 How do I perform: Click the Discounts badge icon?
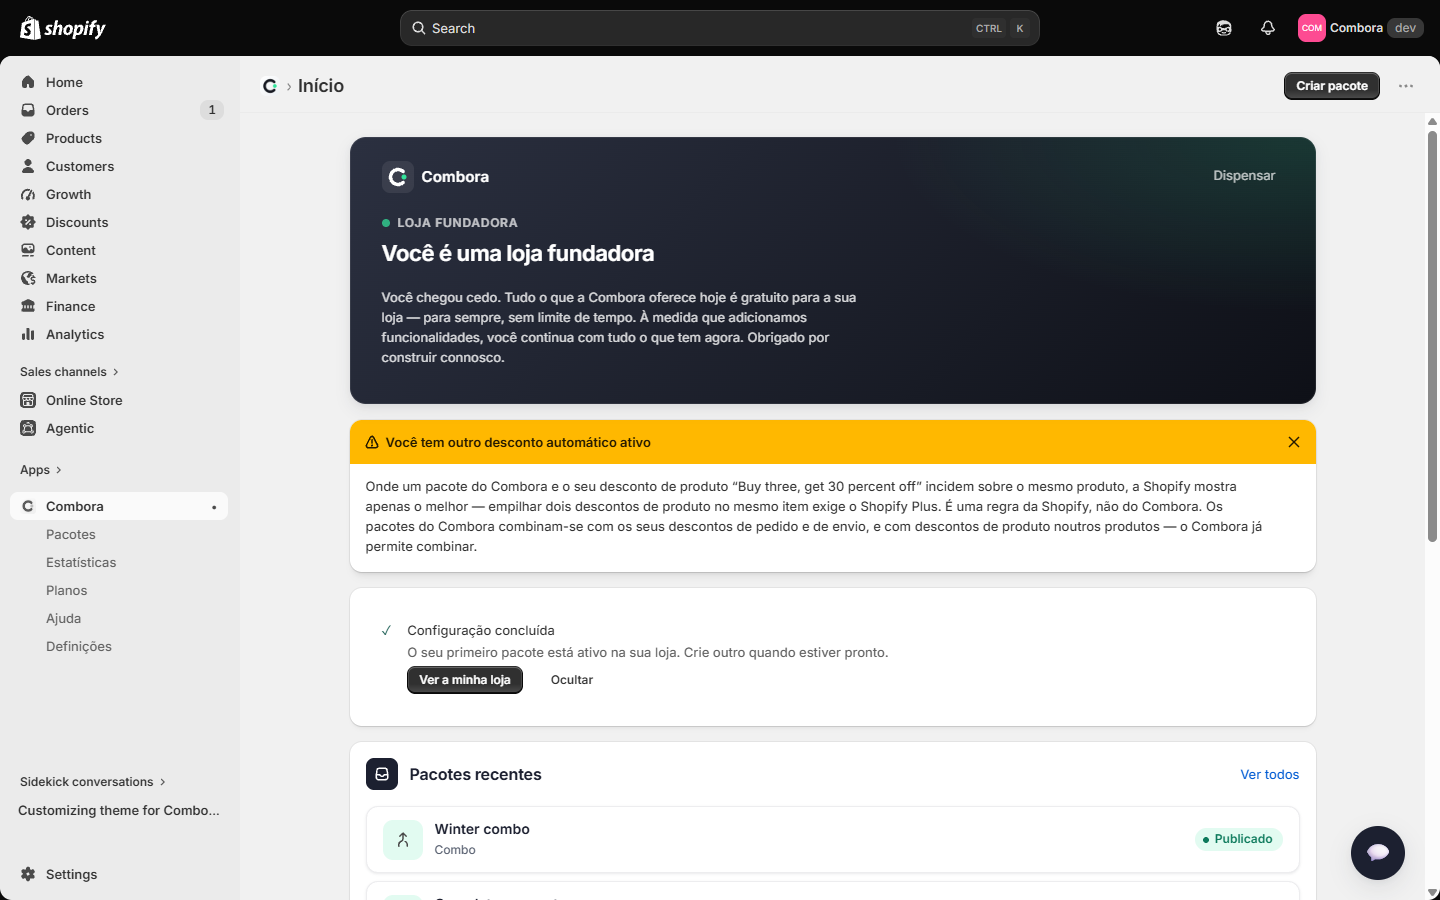coord(28,222)
